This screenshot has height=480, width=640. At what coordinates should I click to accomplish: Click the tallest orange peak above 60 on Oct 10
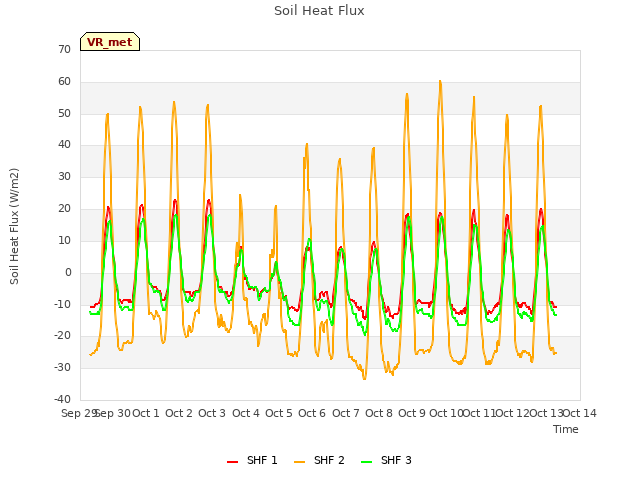440,81
